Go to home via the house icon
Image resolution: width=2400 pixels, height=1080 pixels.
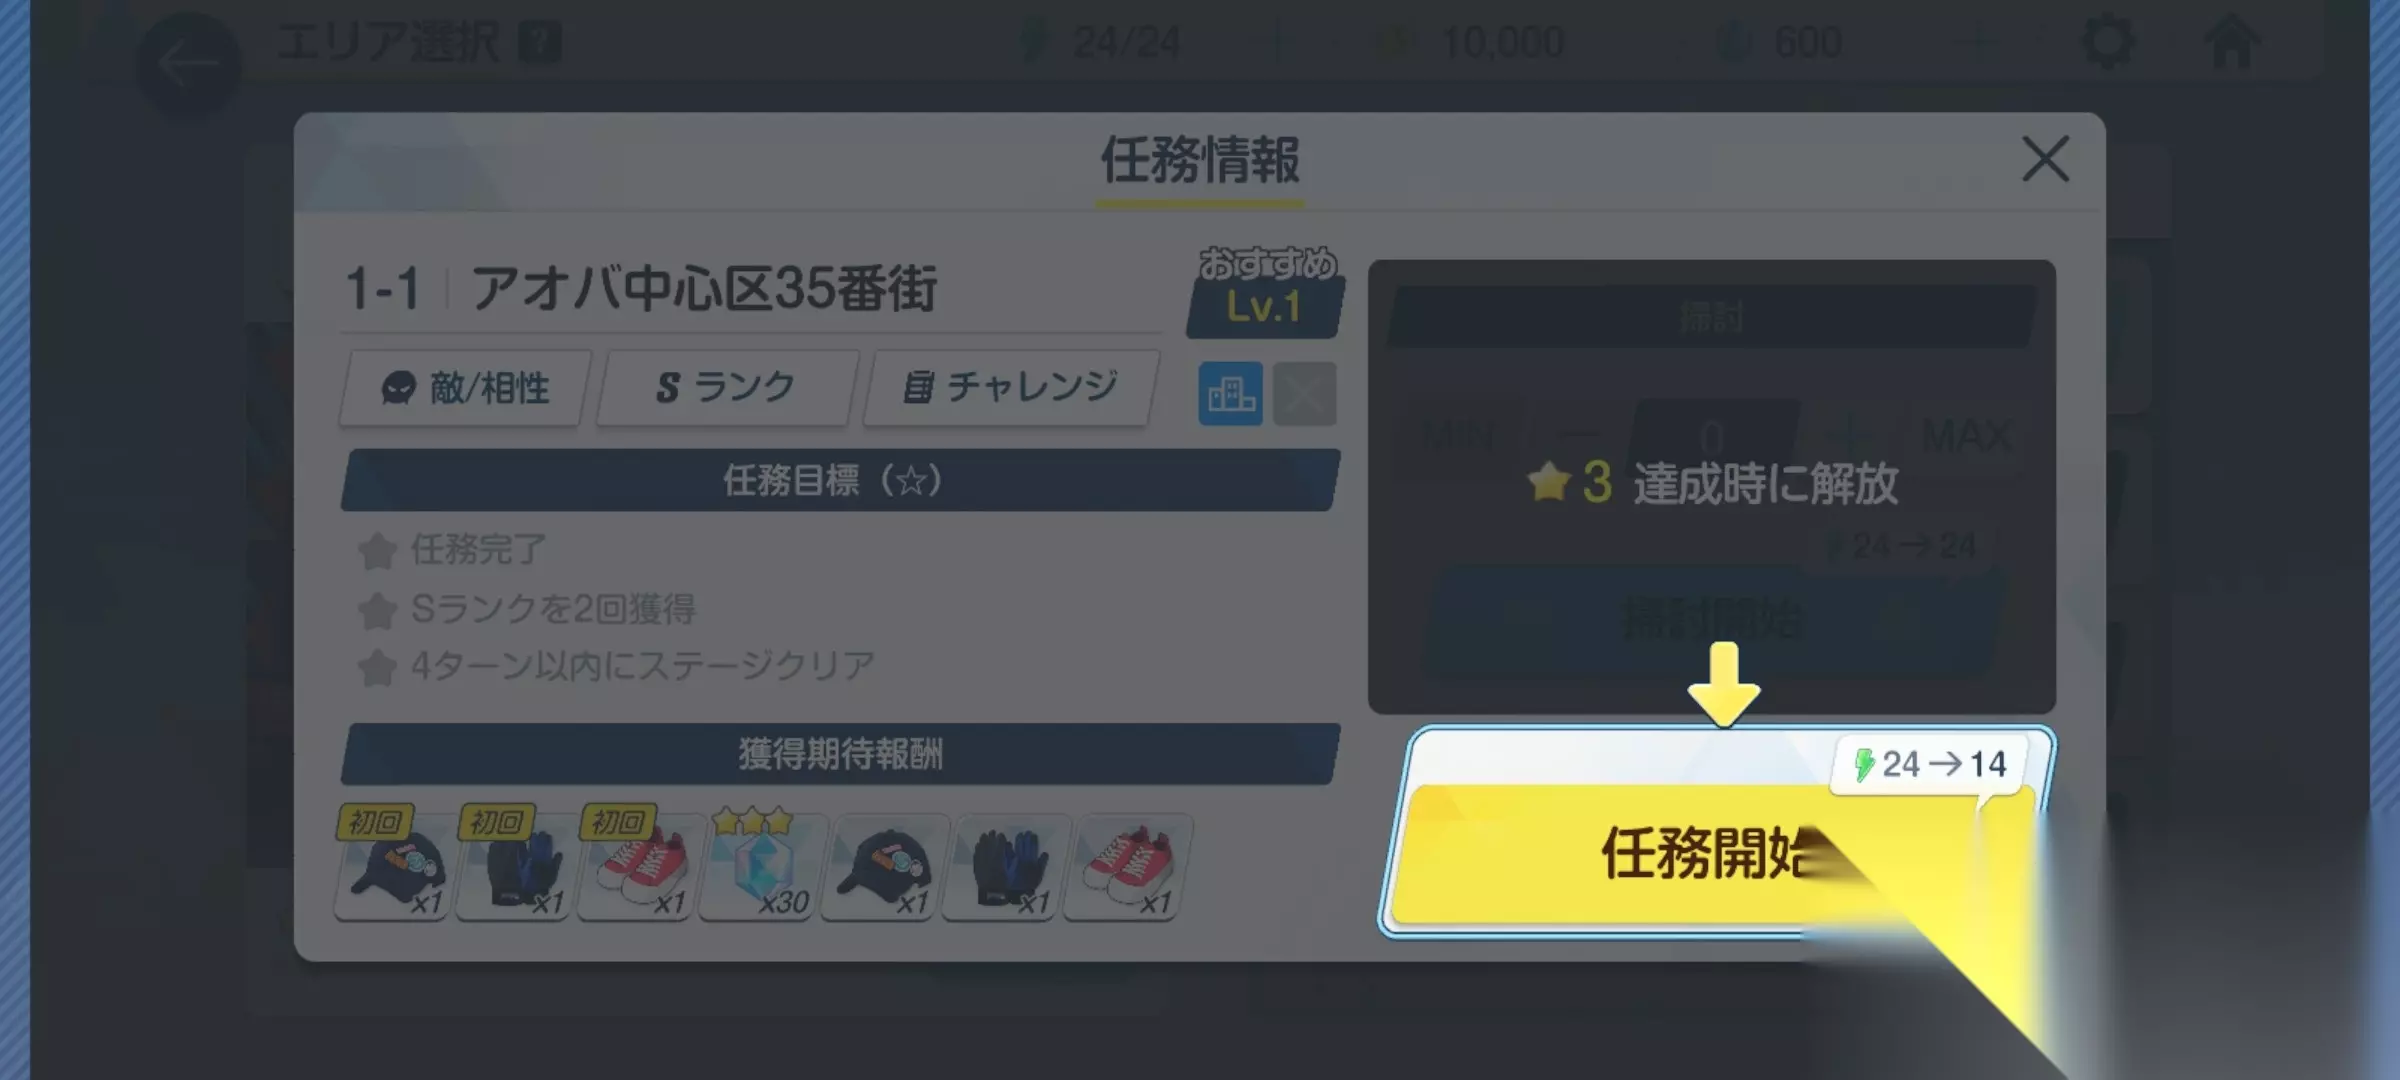pos(2232,42)
